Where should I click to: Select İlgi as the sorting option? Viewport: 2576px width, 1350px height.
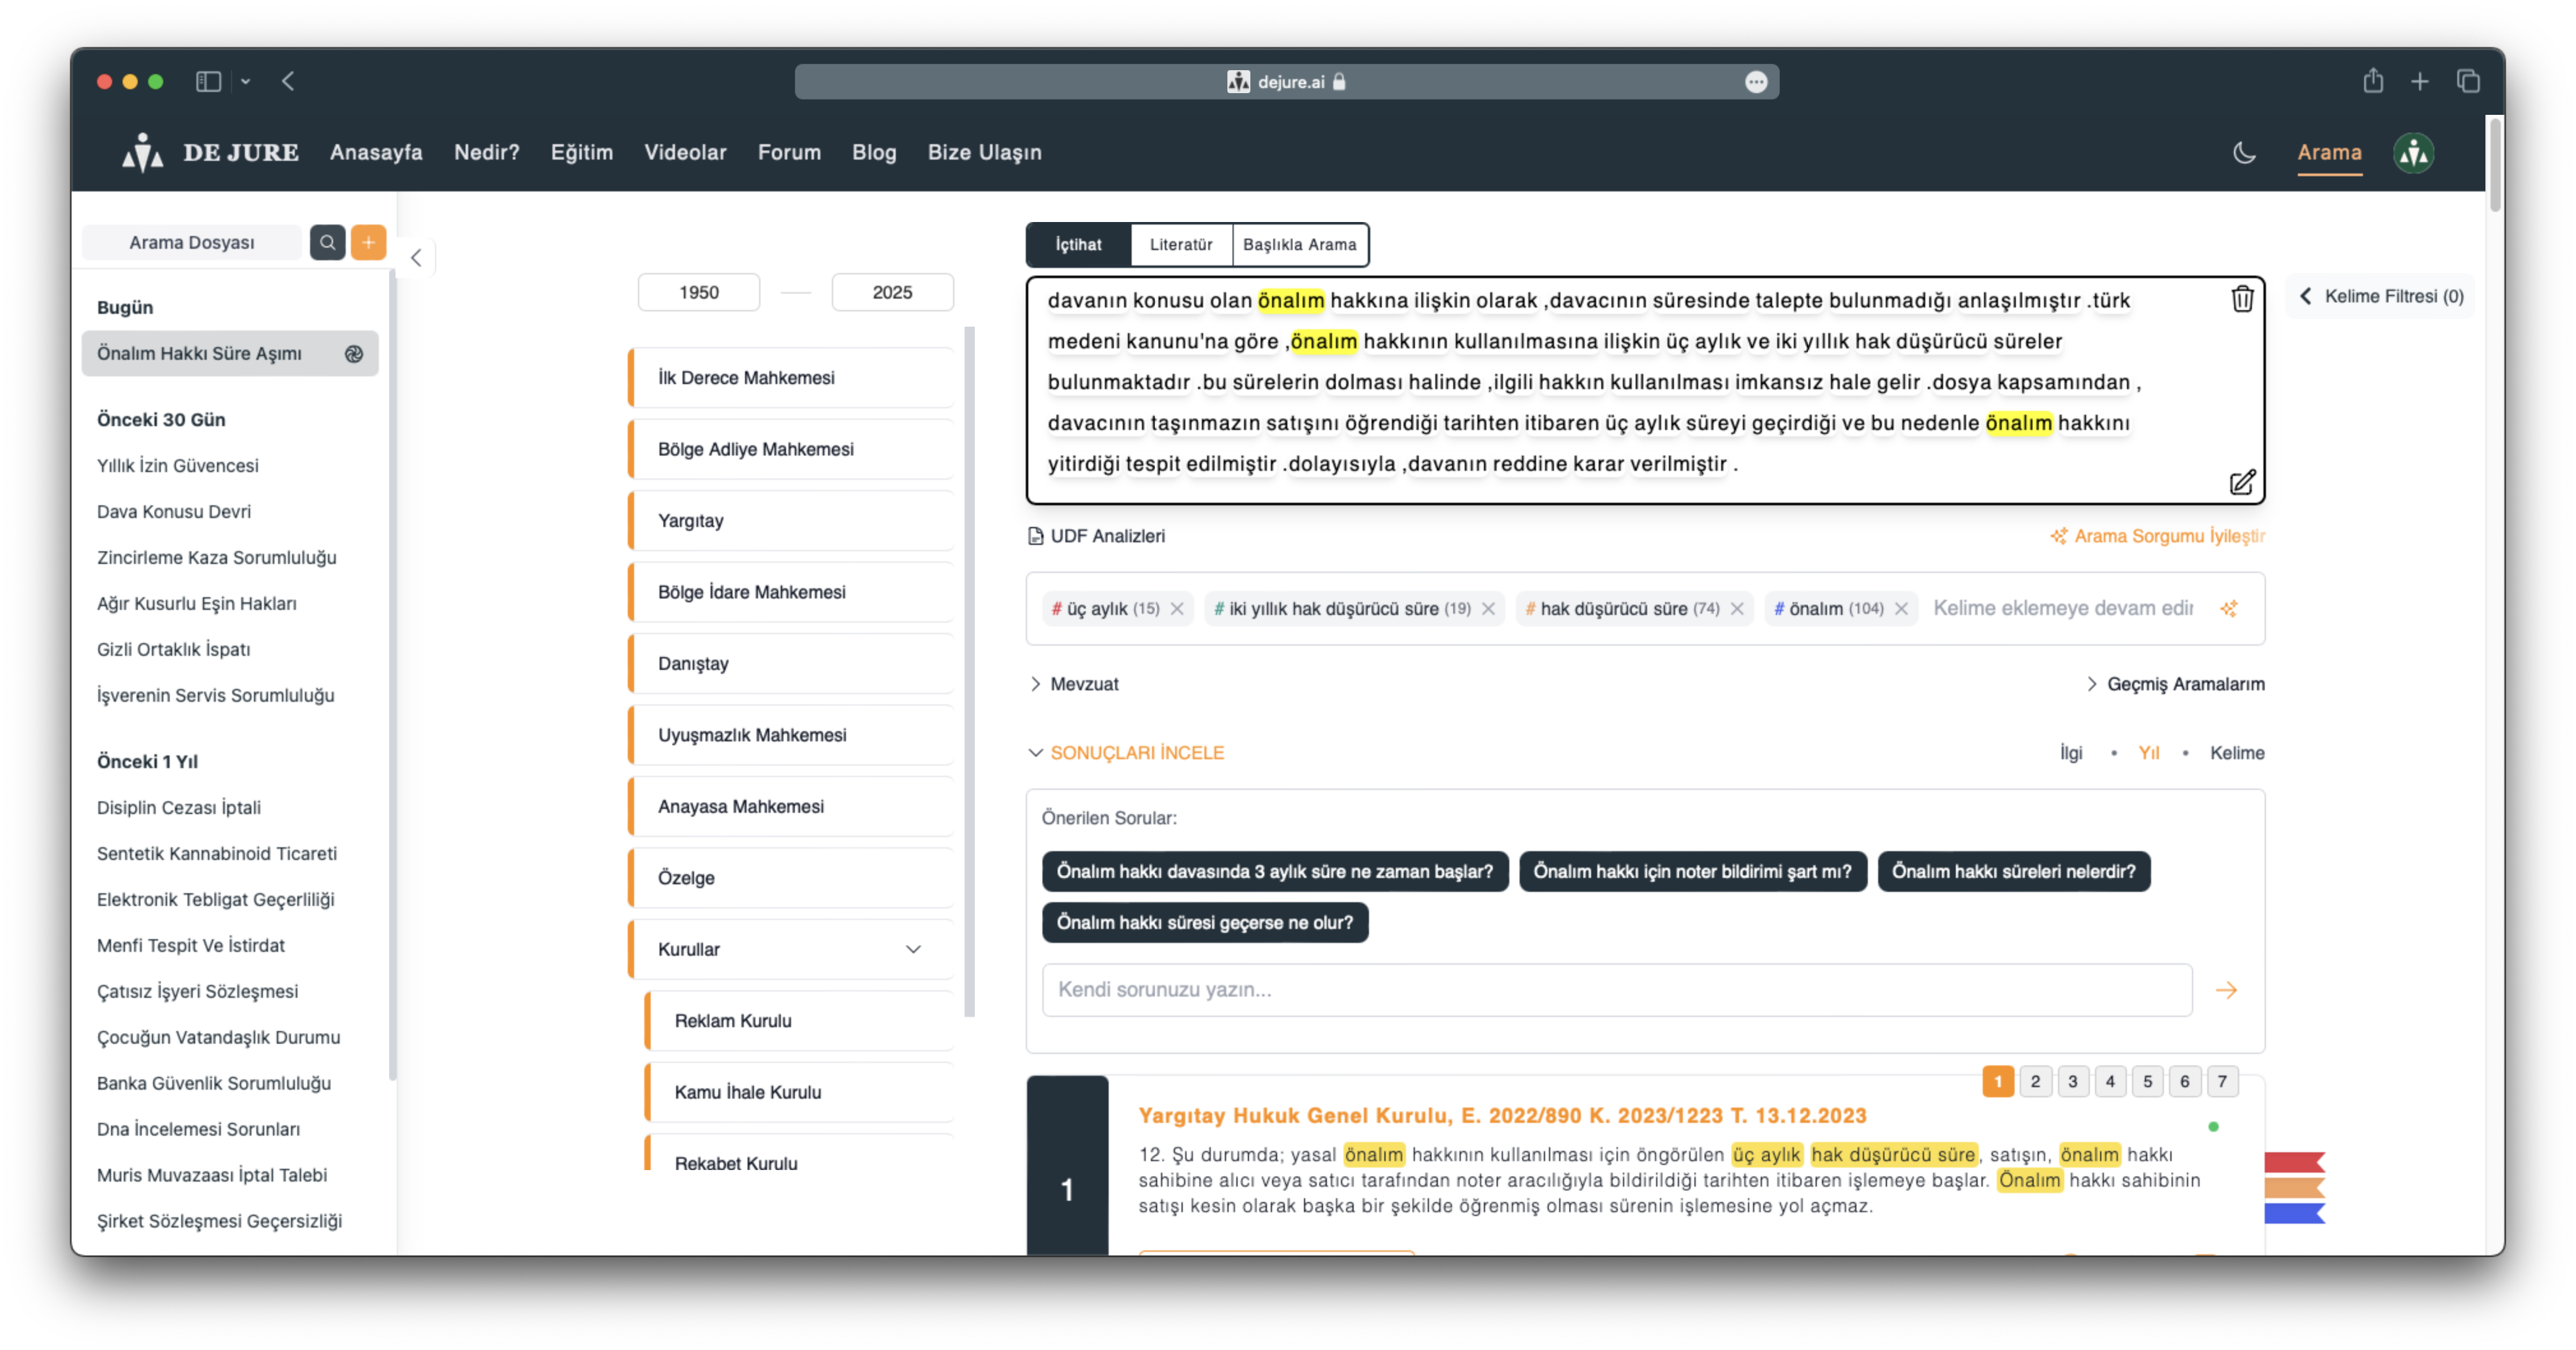coord(2071,753)
